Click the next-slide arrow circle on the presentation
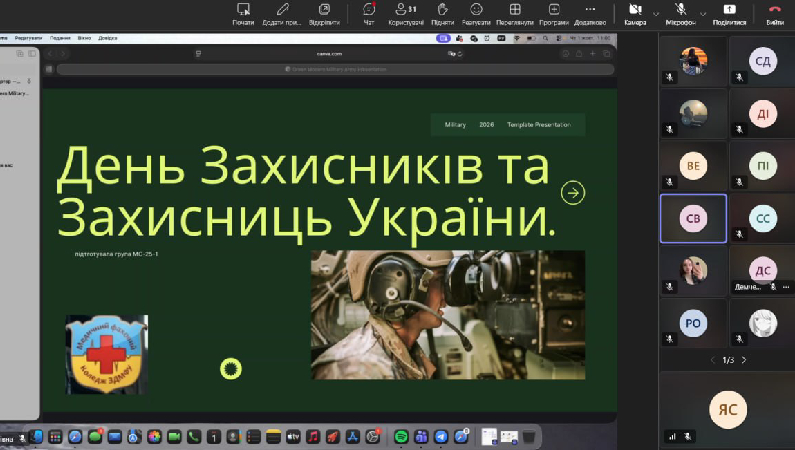The height and width of the screenshot is (450, 795). (x=573, y=193)
